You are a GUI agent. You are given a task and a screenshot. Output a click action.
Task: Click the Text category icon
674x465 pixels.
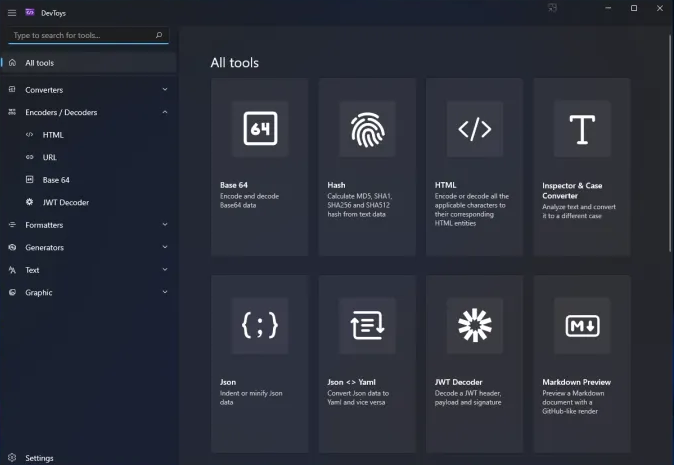12,270
